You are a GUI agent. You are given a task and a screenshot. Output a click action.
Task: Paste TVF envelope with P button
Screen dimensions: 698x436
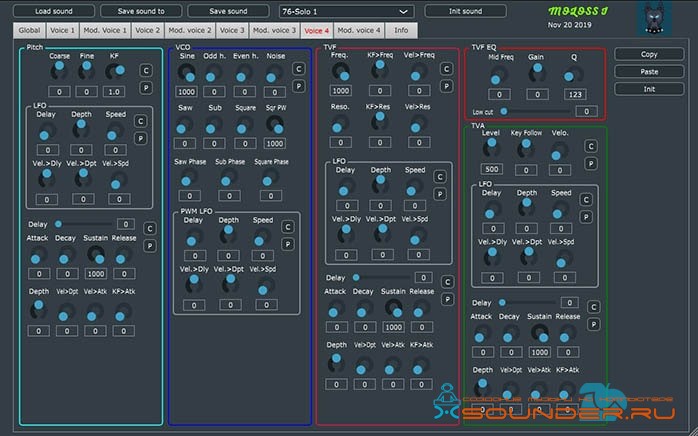pyautogui.click(x=447, y=299)
